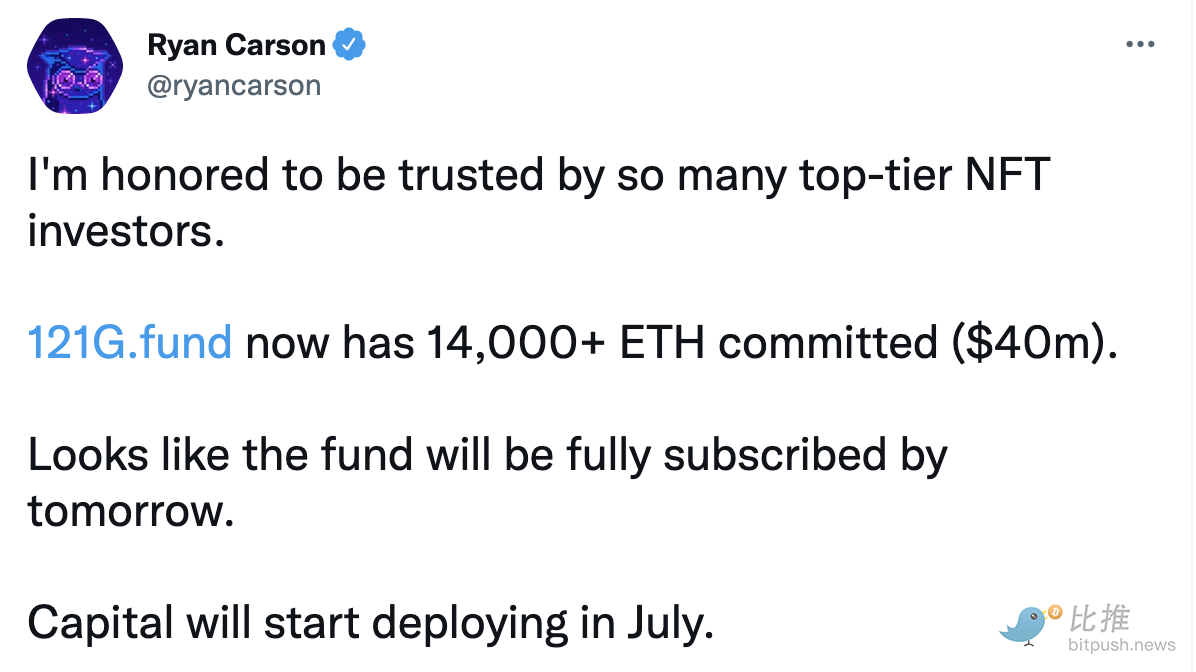Viewport: 1196px width, 672px height.
Task: Open the @ryancarson handle link
Action: tap(234, 85)
